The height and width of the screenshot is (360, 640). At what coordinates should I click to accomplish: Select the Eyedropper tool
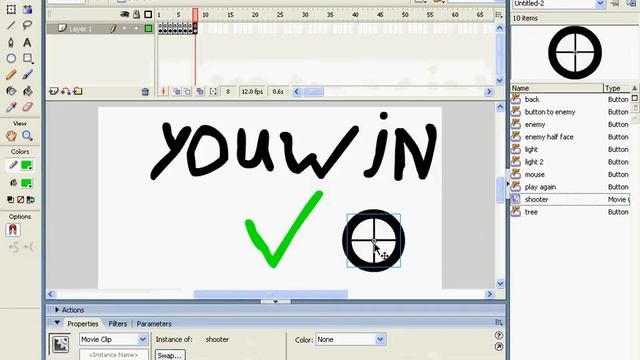[x=11, y=107]
